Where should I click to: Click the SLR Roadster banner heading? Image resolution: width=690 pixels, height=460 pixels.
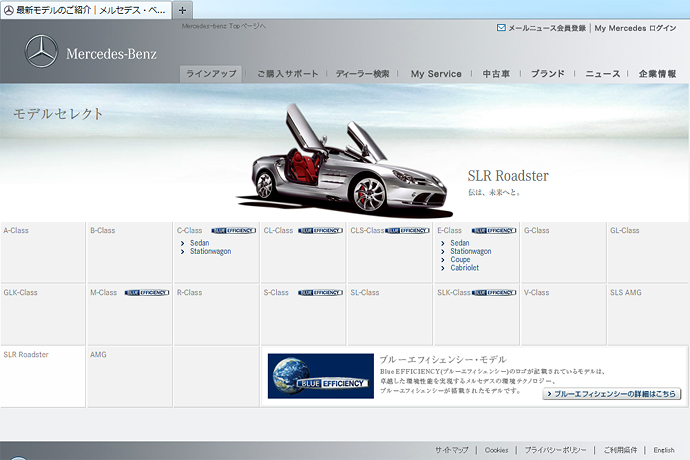(508, 176)
